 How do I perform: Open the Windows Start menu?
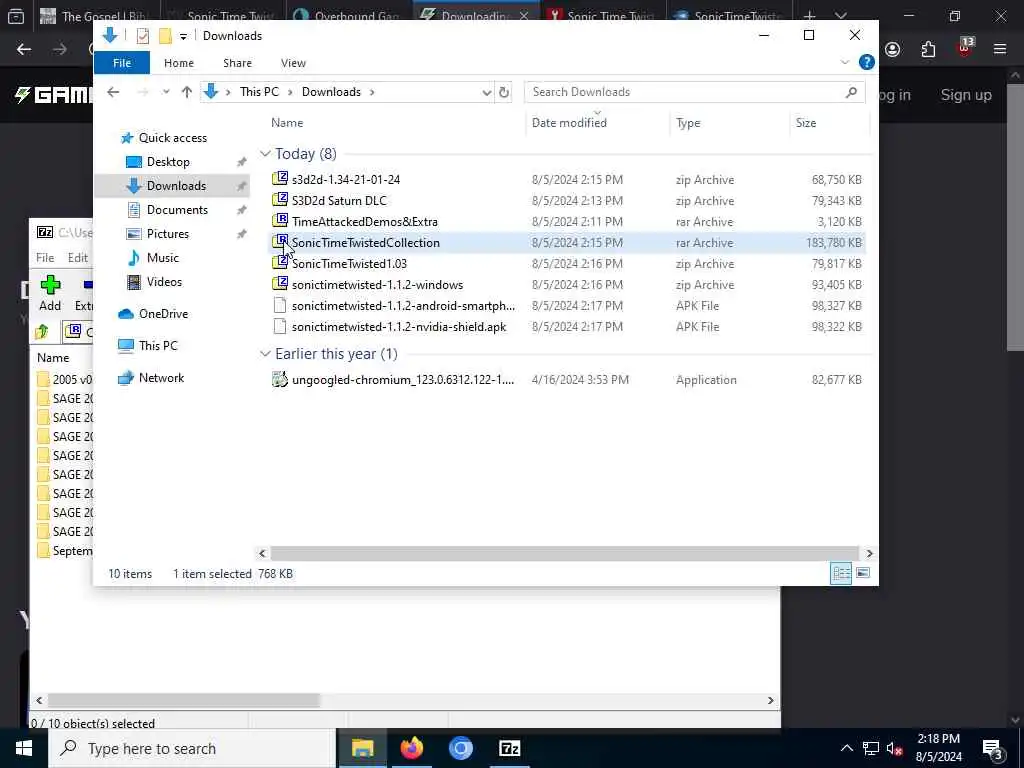tap(24, 748)
